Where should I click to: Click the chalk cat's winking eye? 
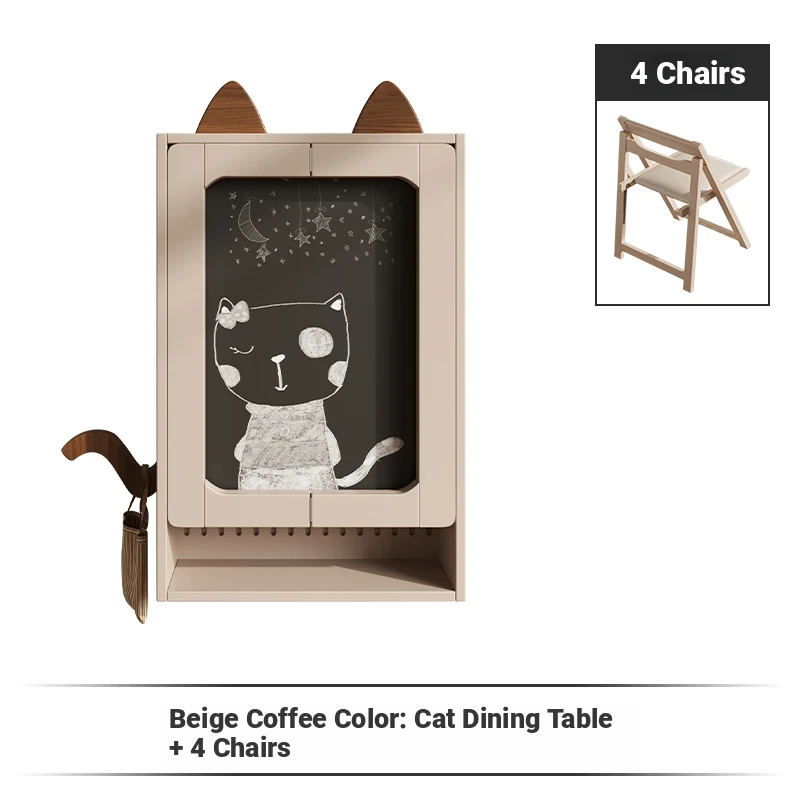tap(242, 350)
